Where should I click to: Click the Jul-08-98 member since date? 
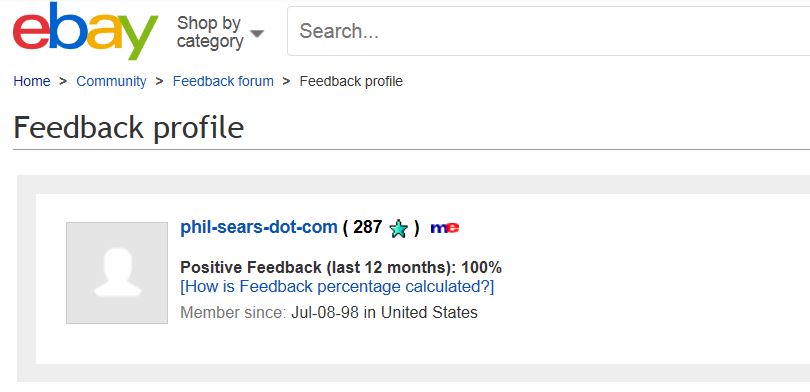(325, 312)
